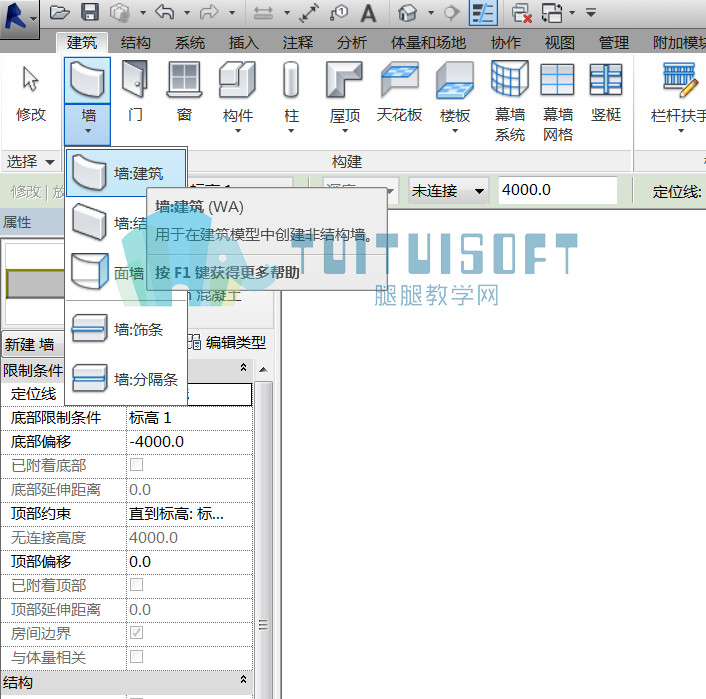Click the Redo arrow icon
This screenshot has height=699, width=706.
pyautogui.click(x=209, y=12)
